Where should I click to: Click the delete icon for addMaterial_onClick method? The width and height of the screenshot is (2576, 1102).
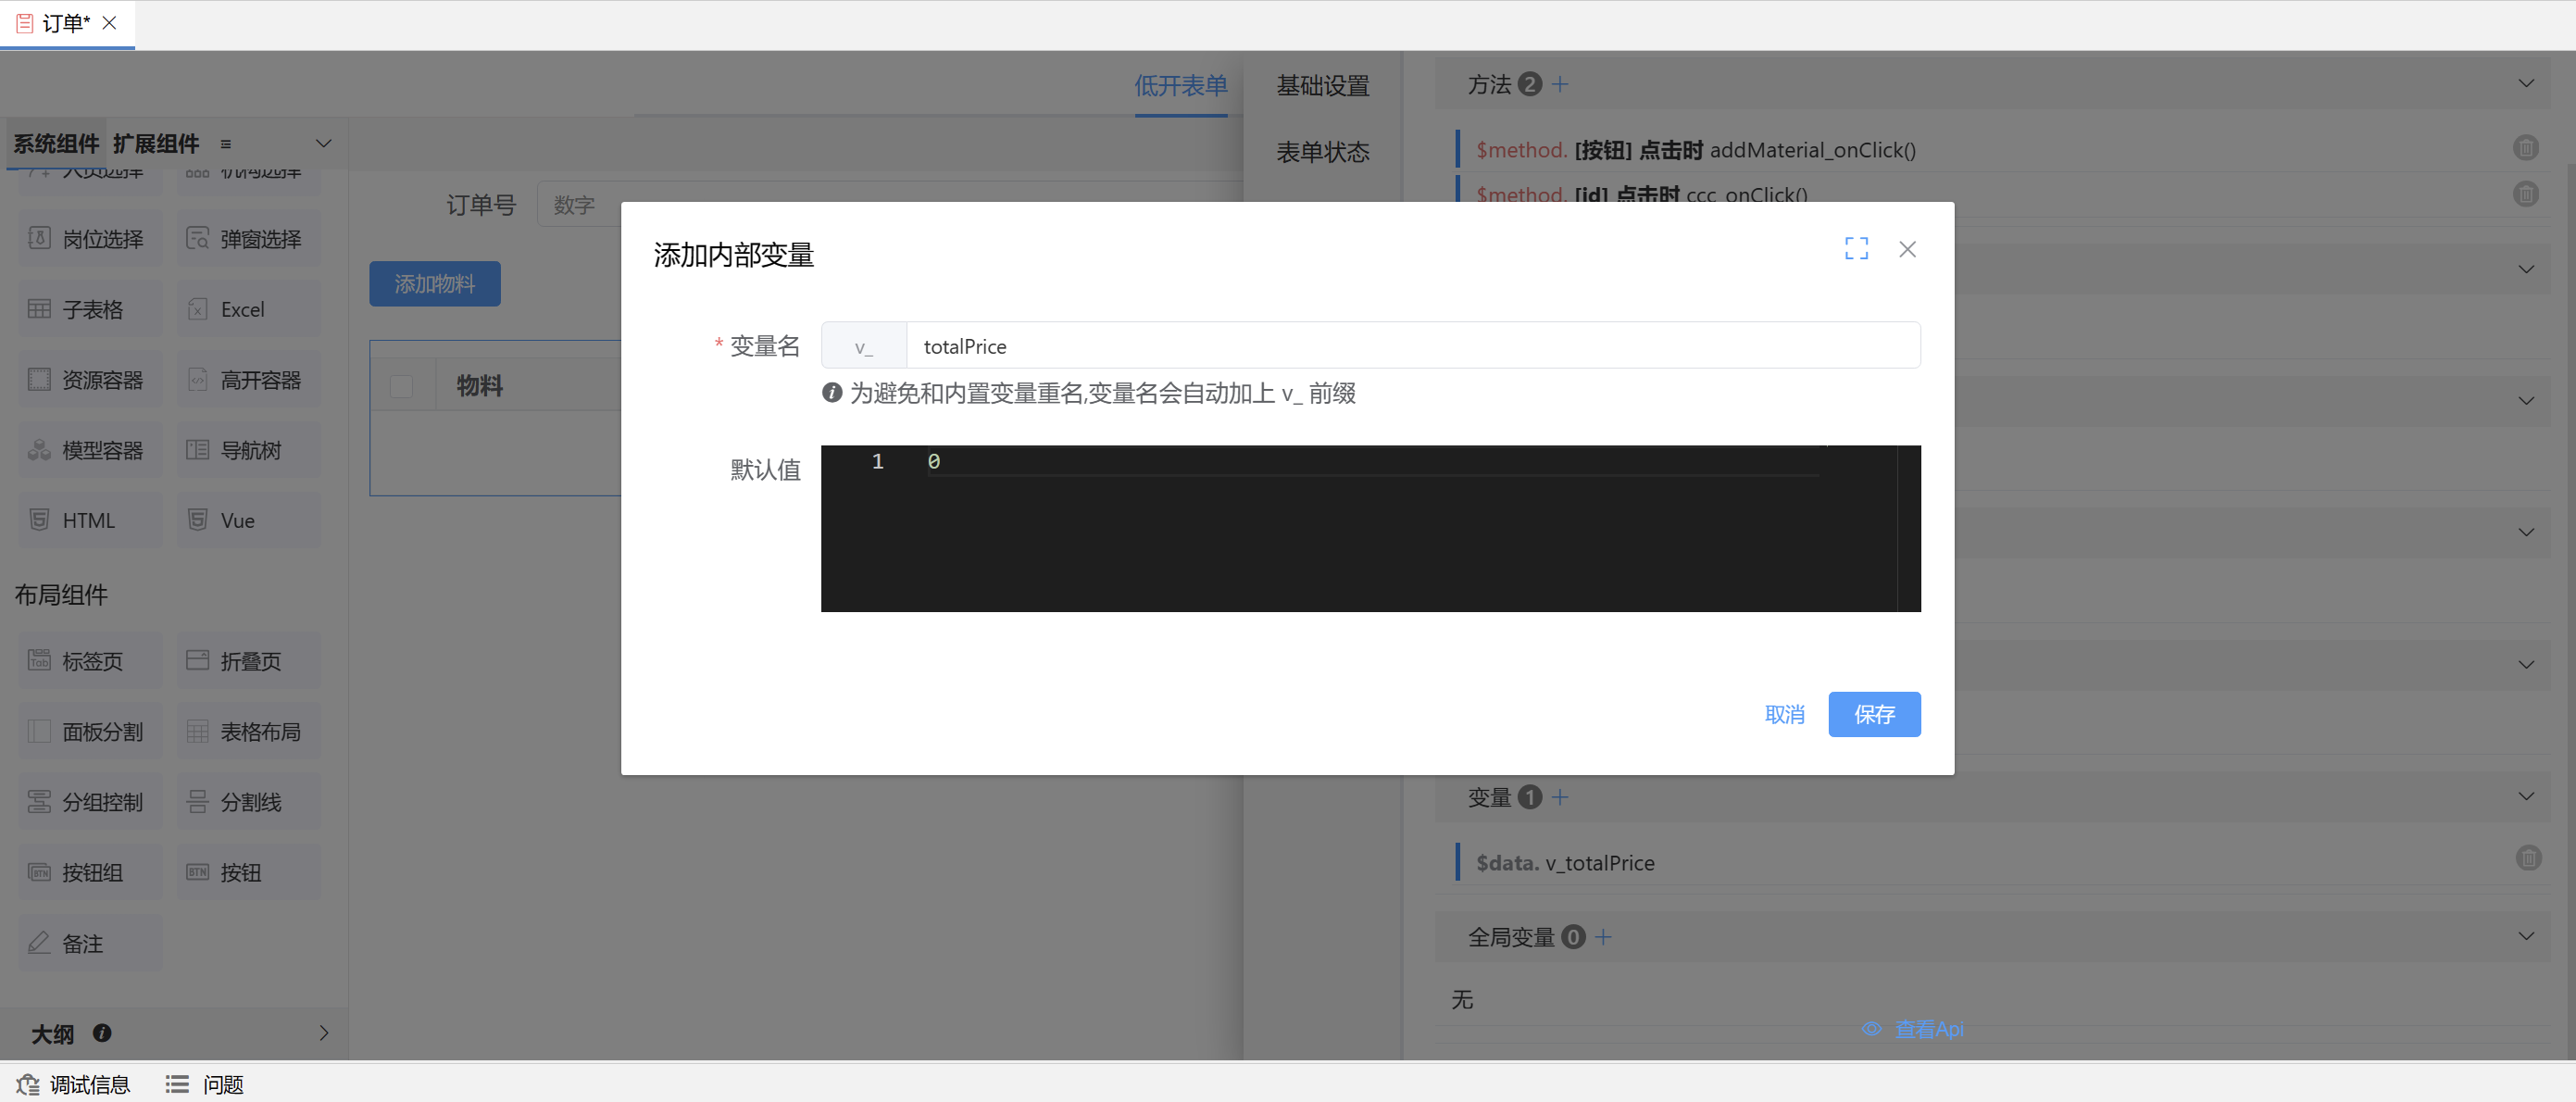coord(2525,149)
